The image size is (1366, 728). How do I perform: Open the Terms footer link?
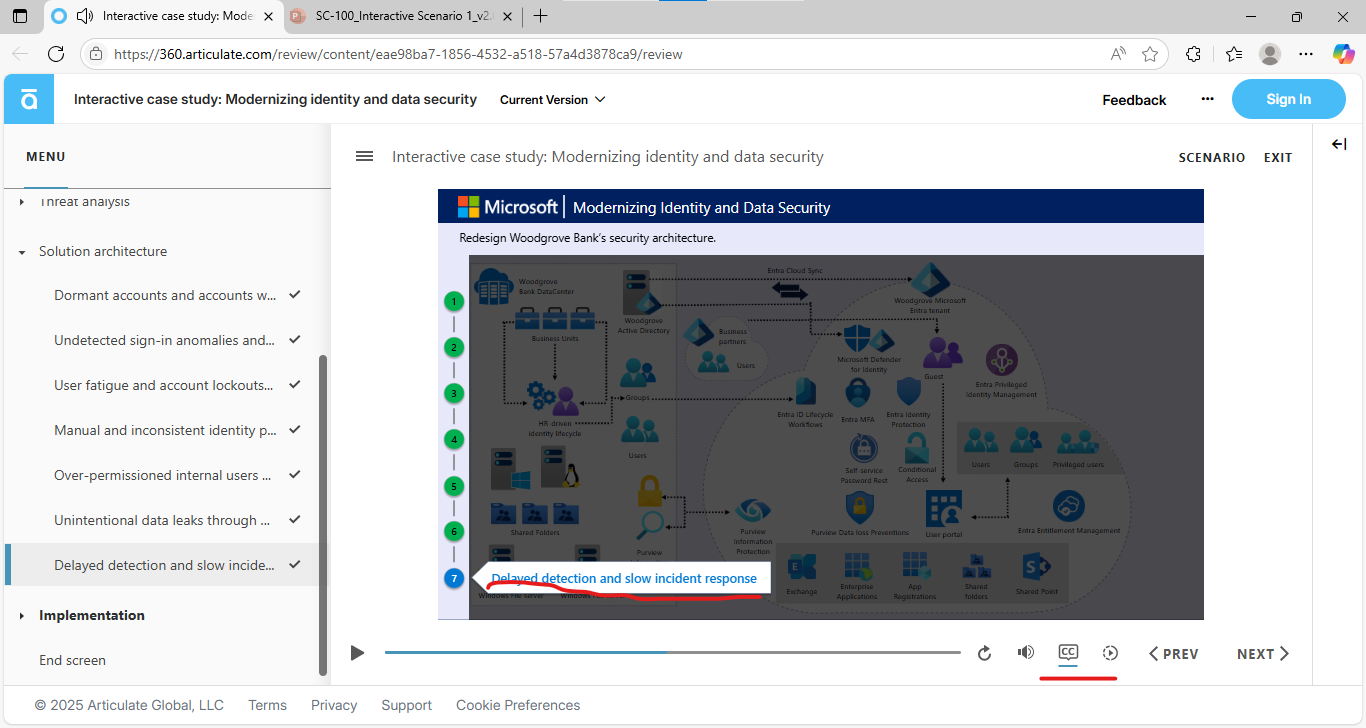[x=267, y=705]
